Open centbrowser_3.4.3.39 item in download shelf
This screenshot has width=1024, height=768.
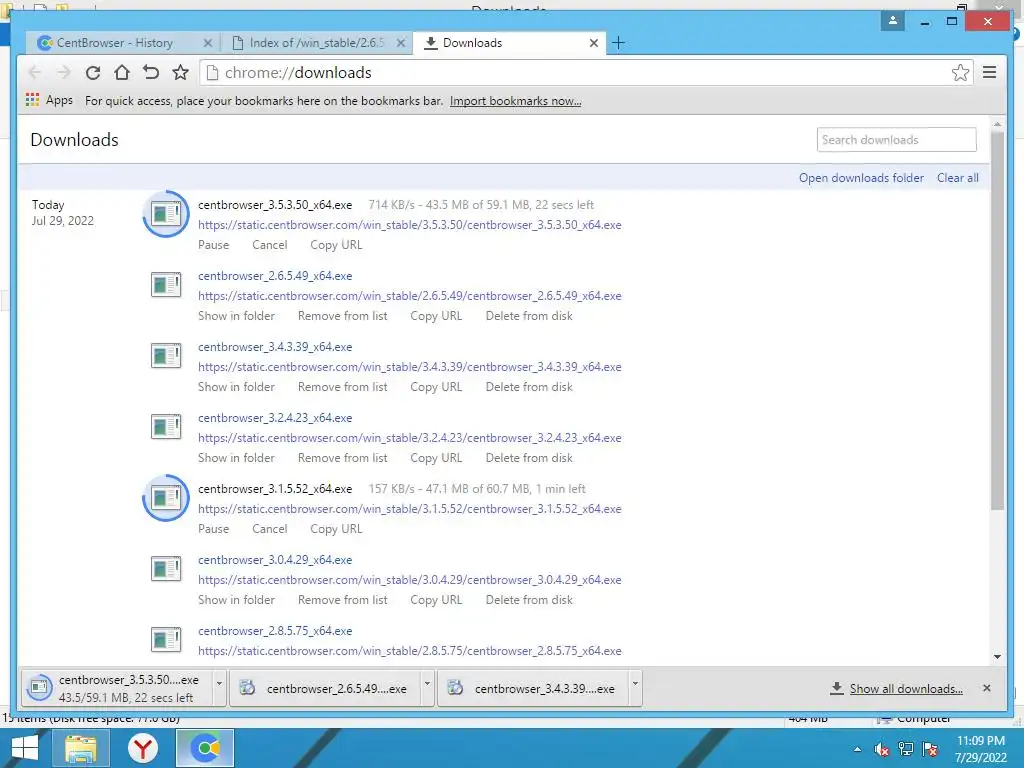click(534, 688)
